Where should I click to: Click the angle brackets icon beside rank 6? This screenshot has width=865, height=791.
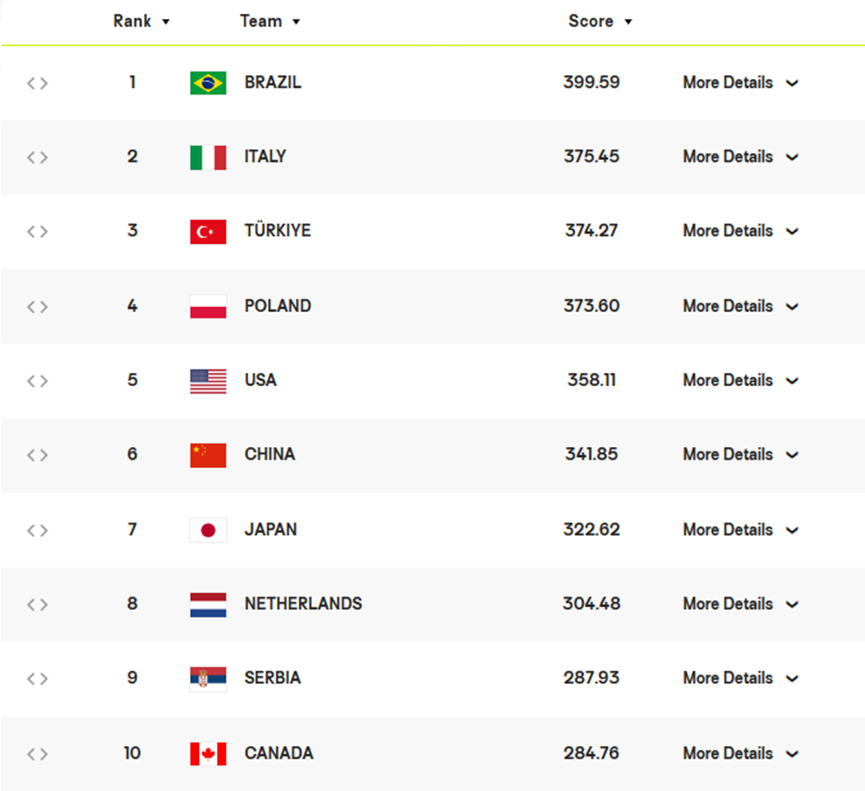pyautogui.click(x=37, y=455)
